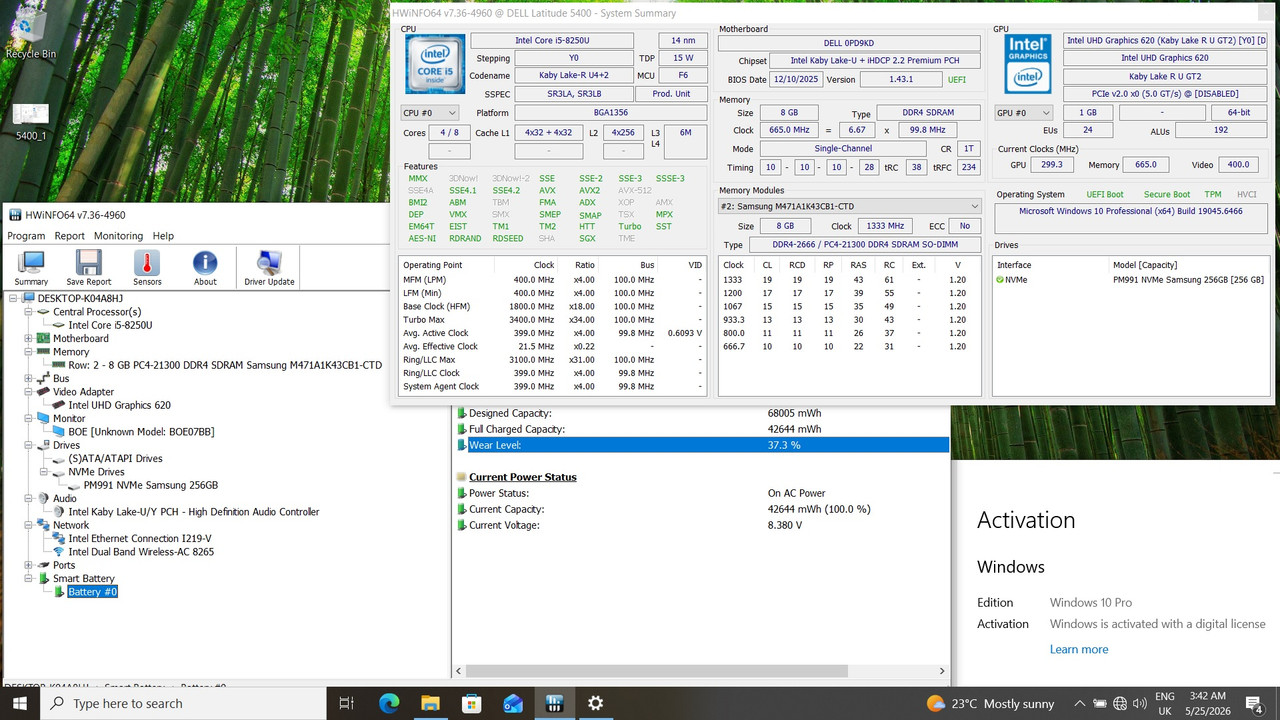
Task: Select PM991 NVMe Samsung 256GB in the tree
Action: [x=150, y=485]
